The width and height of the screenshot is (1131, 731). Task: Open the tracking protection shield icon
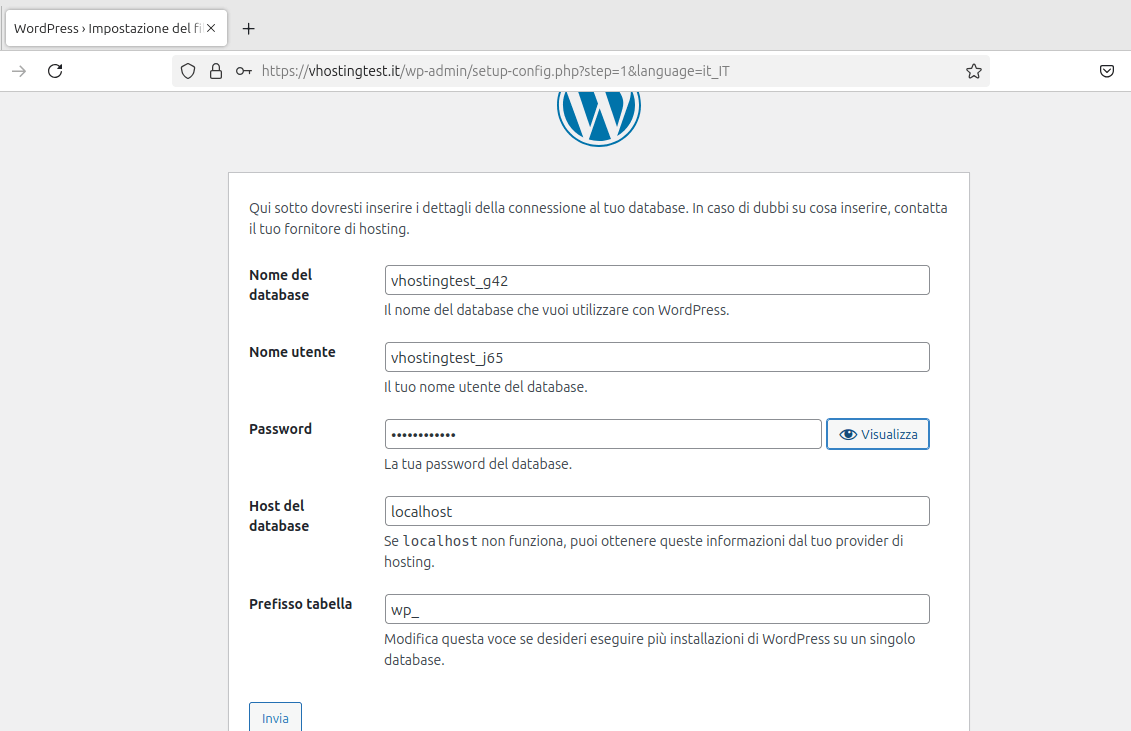187,71
